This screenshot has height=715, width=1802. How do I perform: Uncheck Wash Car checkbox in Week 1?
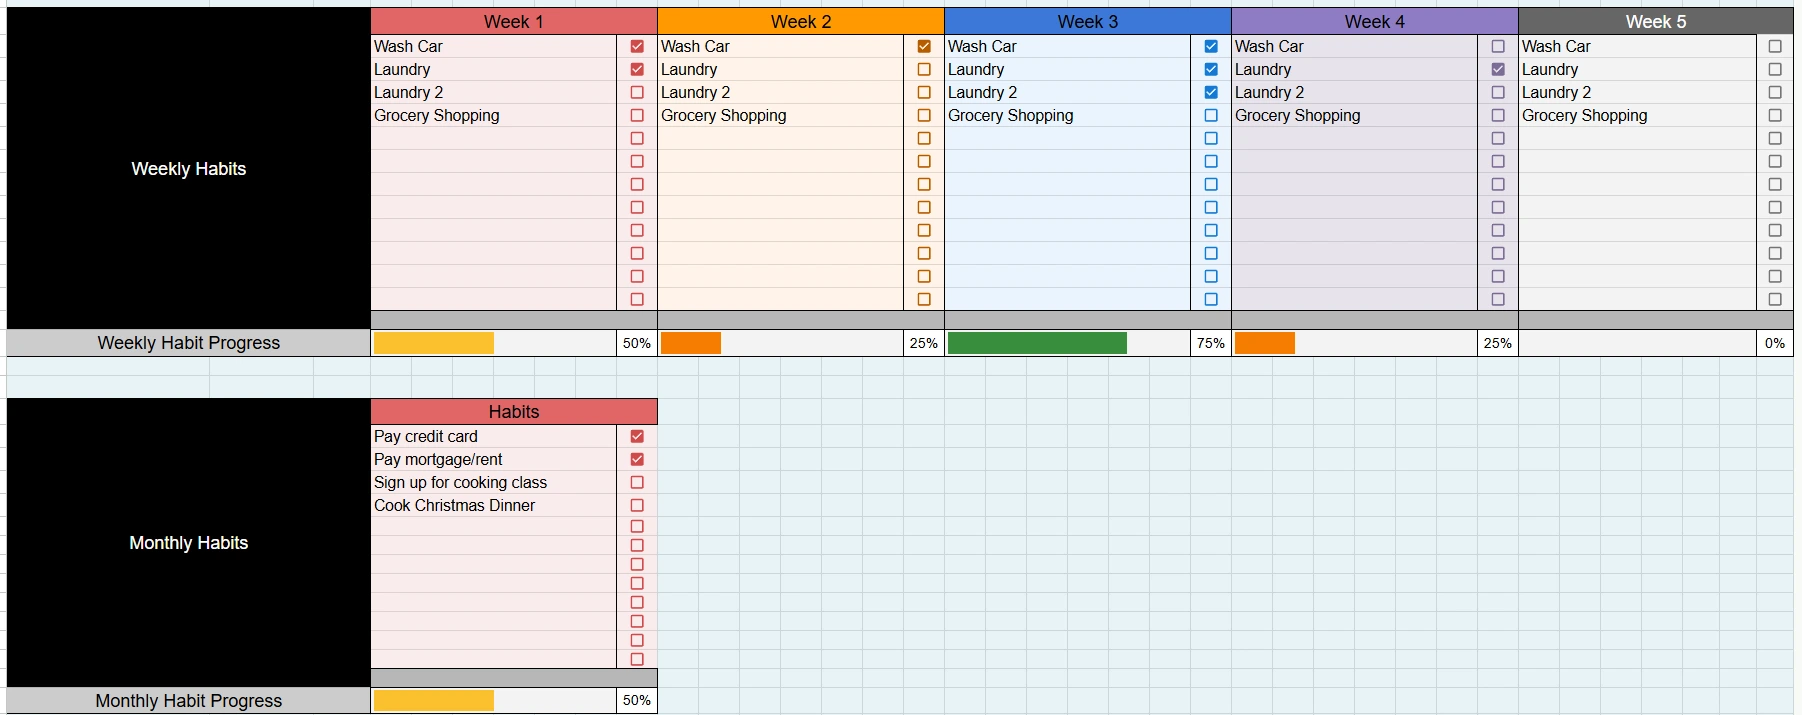(637, 46)
